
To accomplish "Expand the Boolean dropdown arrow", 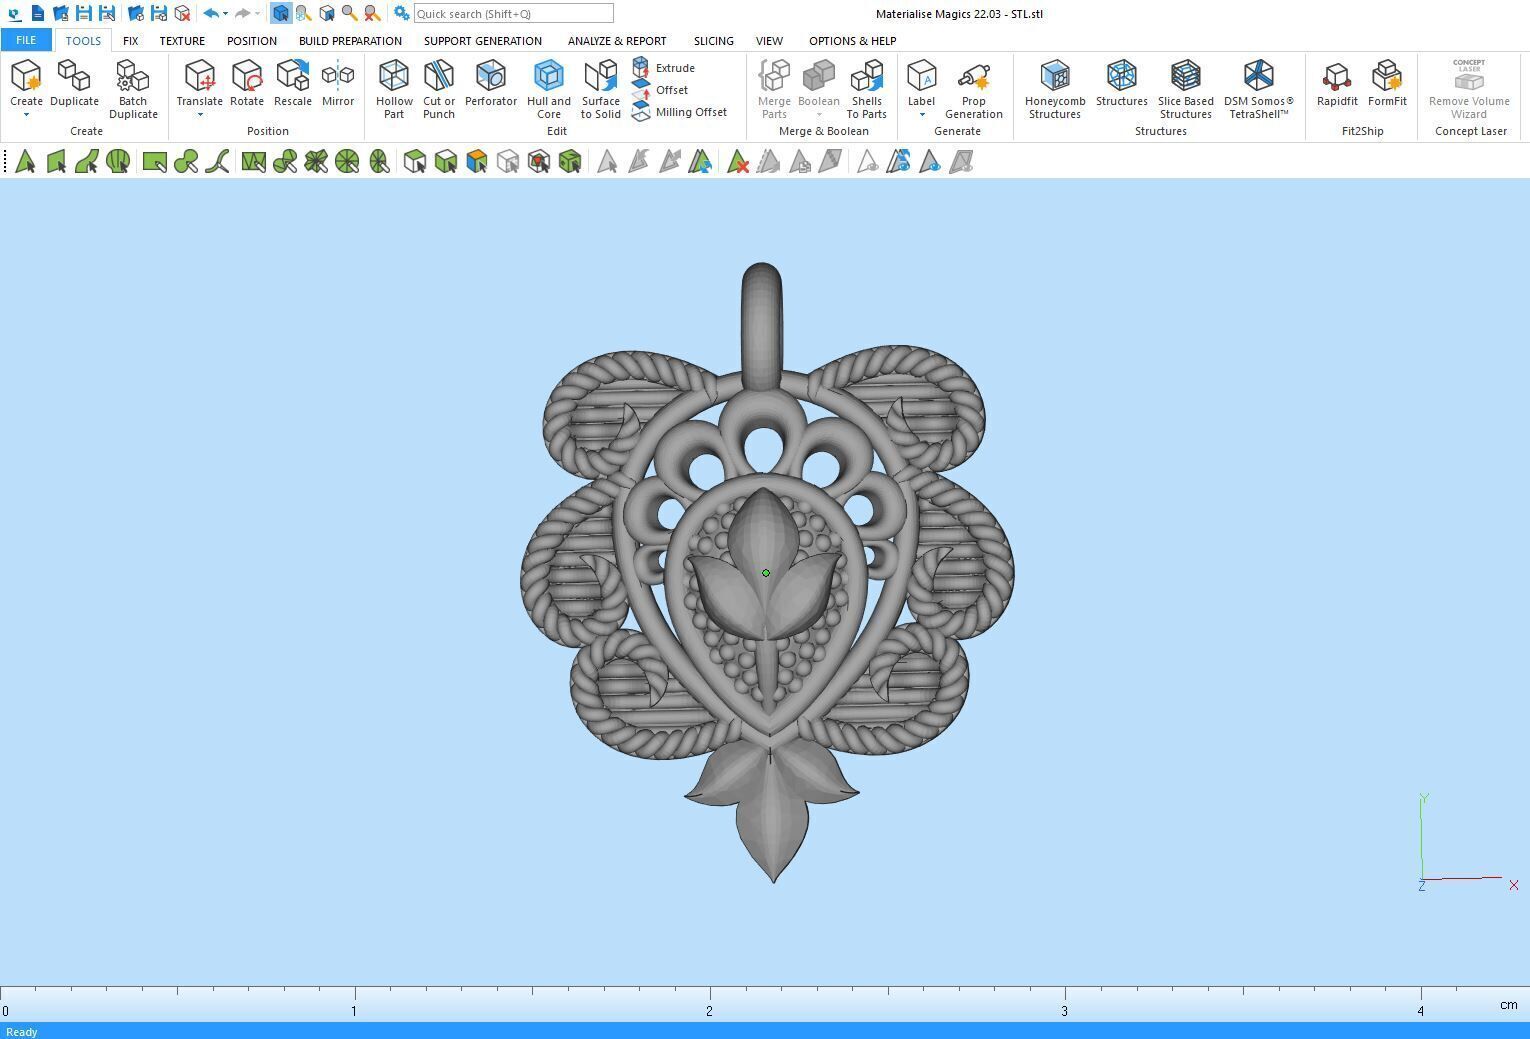I will 818,115.
